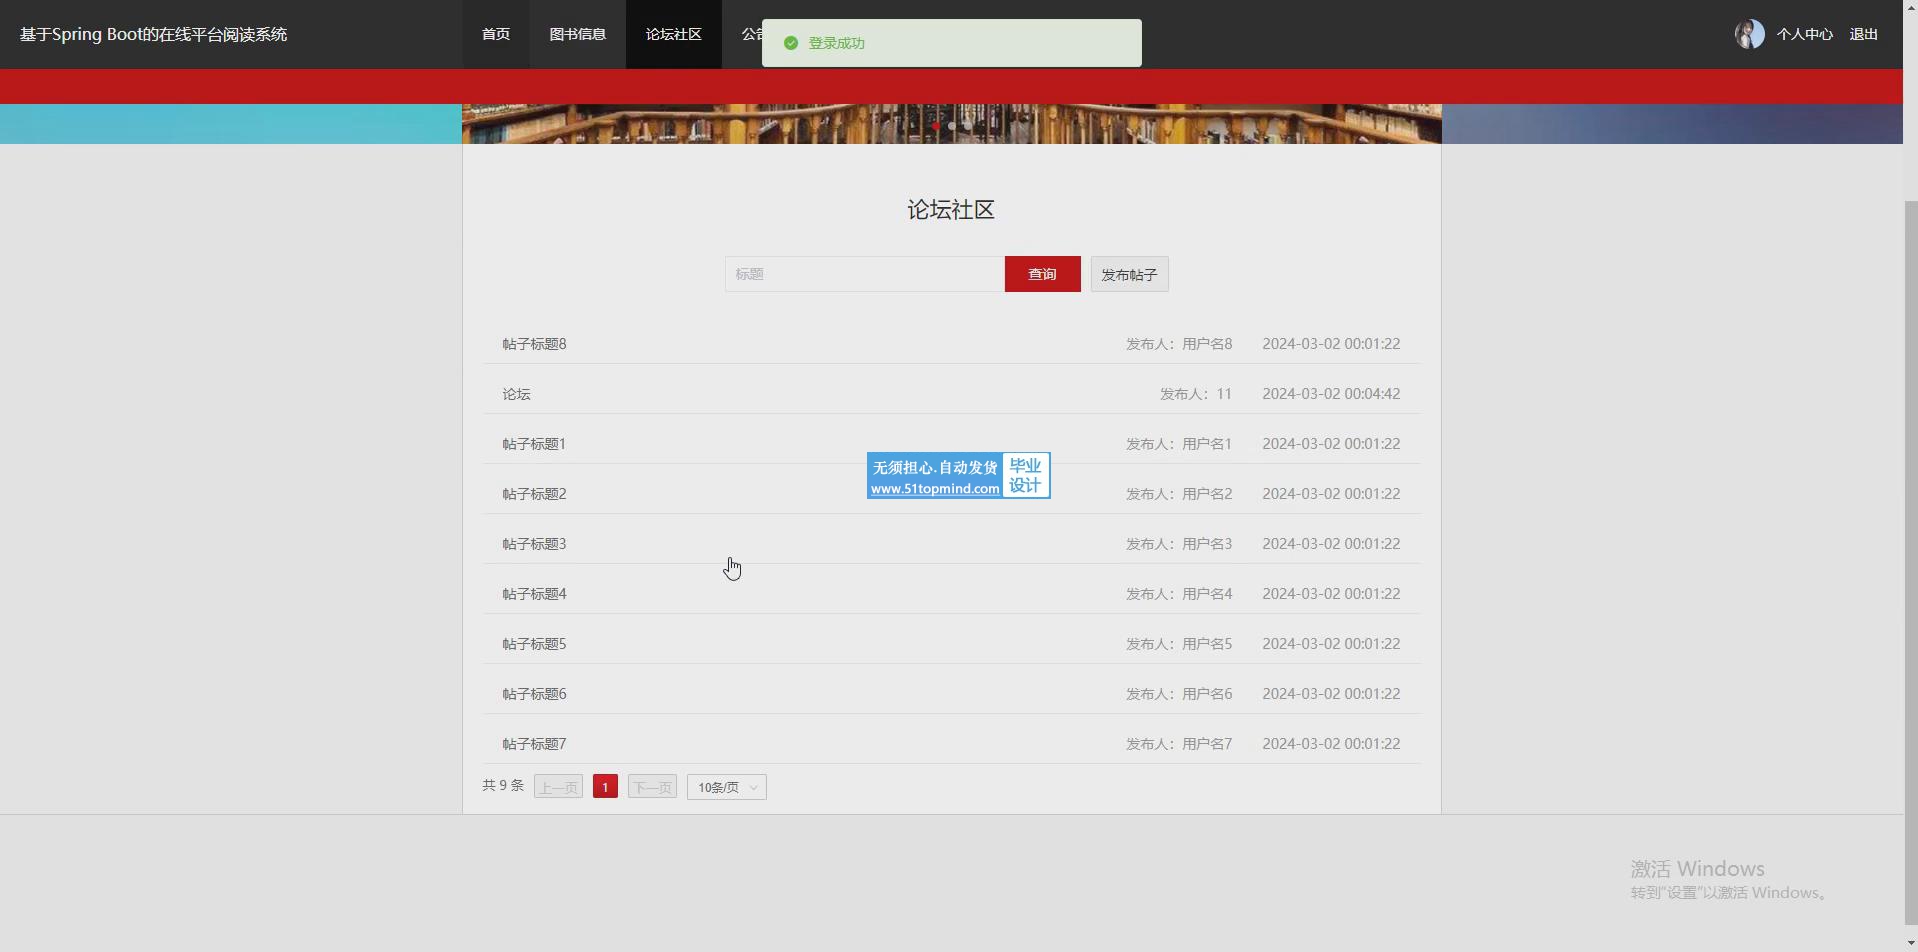Click 上一页 pagination button

point(558,787)
